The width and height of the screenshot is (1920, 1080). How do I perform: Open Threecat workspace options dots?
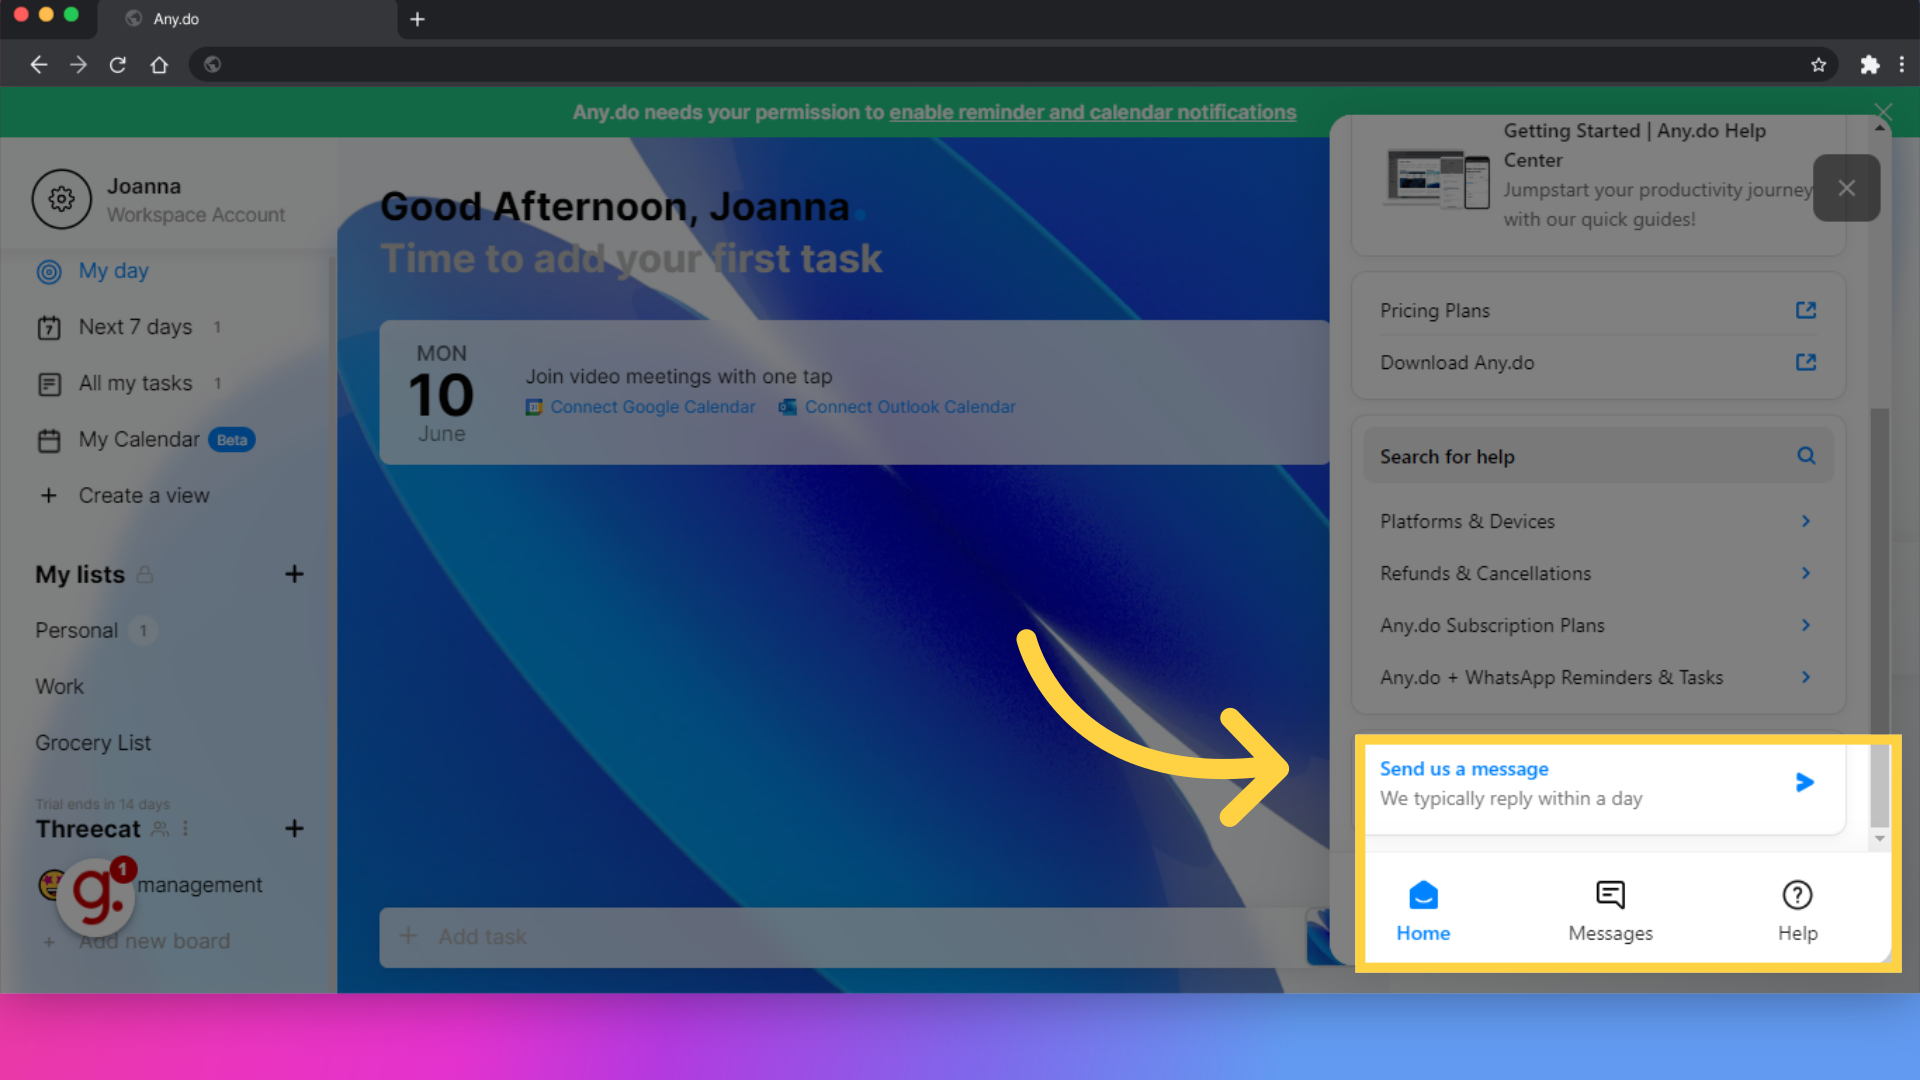186,828
